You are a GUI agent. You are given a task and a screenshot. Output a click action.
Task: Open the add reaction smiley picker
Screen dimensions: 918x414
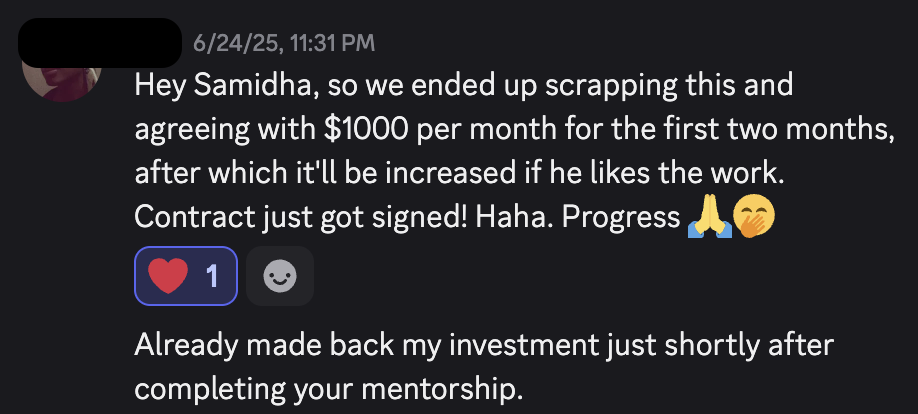point(280,276)
